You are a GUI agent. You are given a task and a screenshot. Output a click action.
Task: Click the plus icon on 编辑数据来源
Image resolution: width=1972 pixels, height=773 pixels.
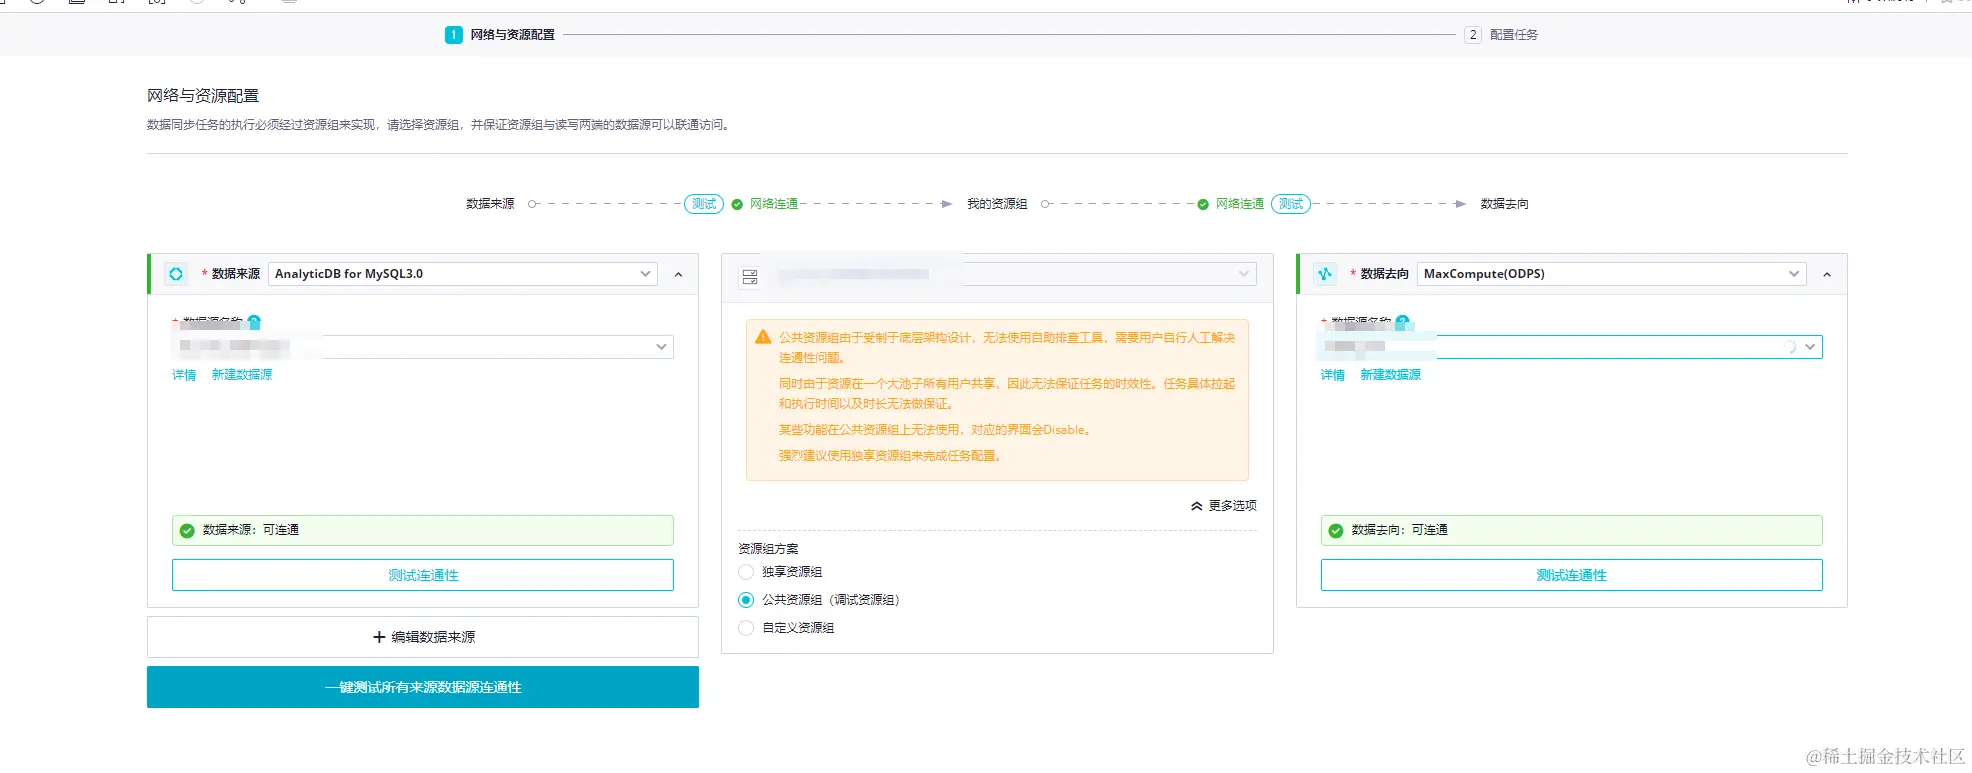click(379, 637)
